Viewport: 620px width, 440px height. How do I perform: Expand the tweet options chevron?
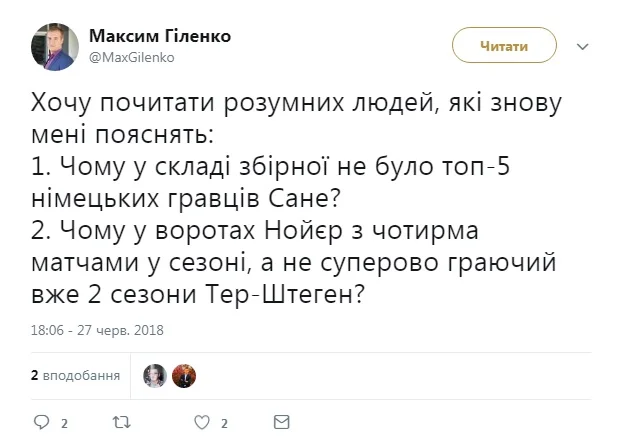(x=587, y=44)
